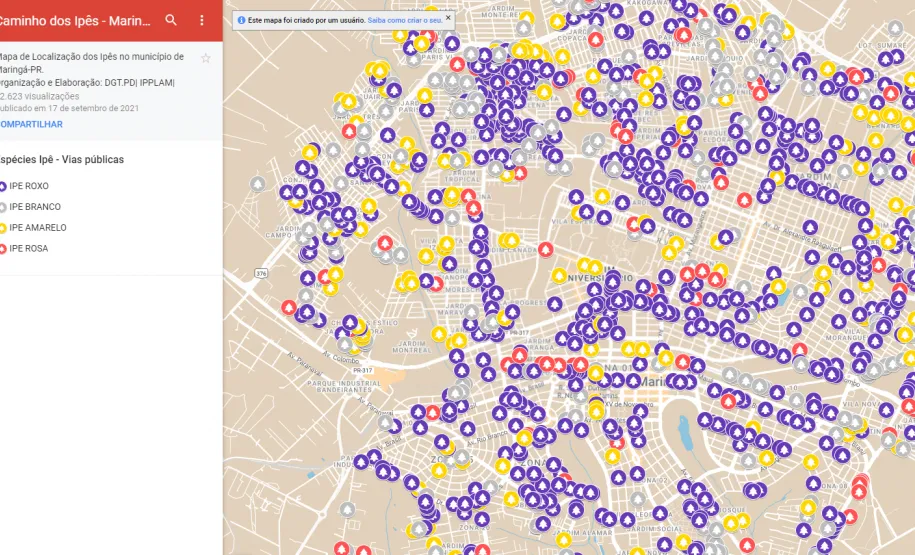Click the 'Espécies Ipê - Vias públicas' layer heading
Image resolution: width=915 pixels, height=555 pixels.
[x=62, y=160]
